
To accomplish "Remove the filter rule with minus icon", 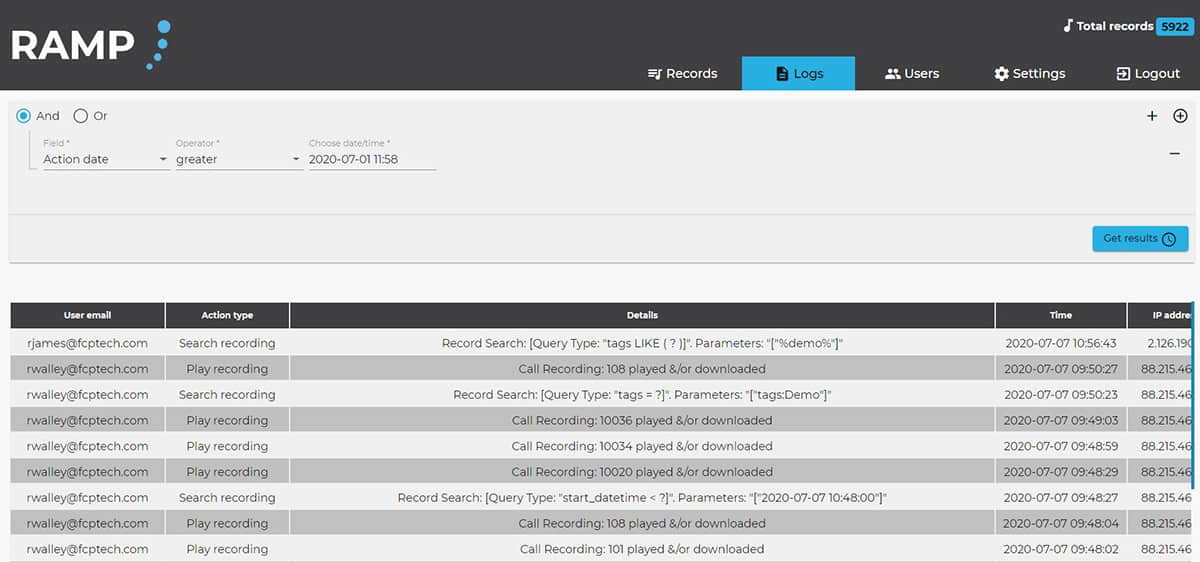I will pos(1175,154).
